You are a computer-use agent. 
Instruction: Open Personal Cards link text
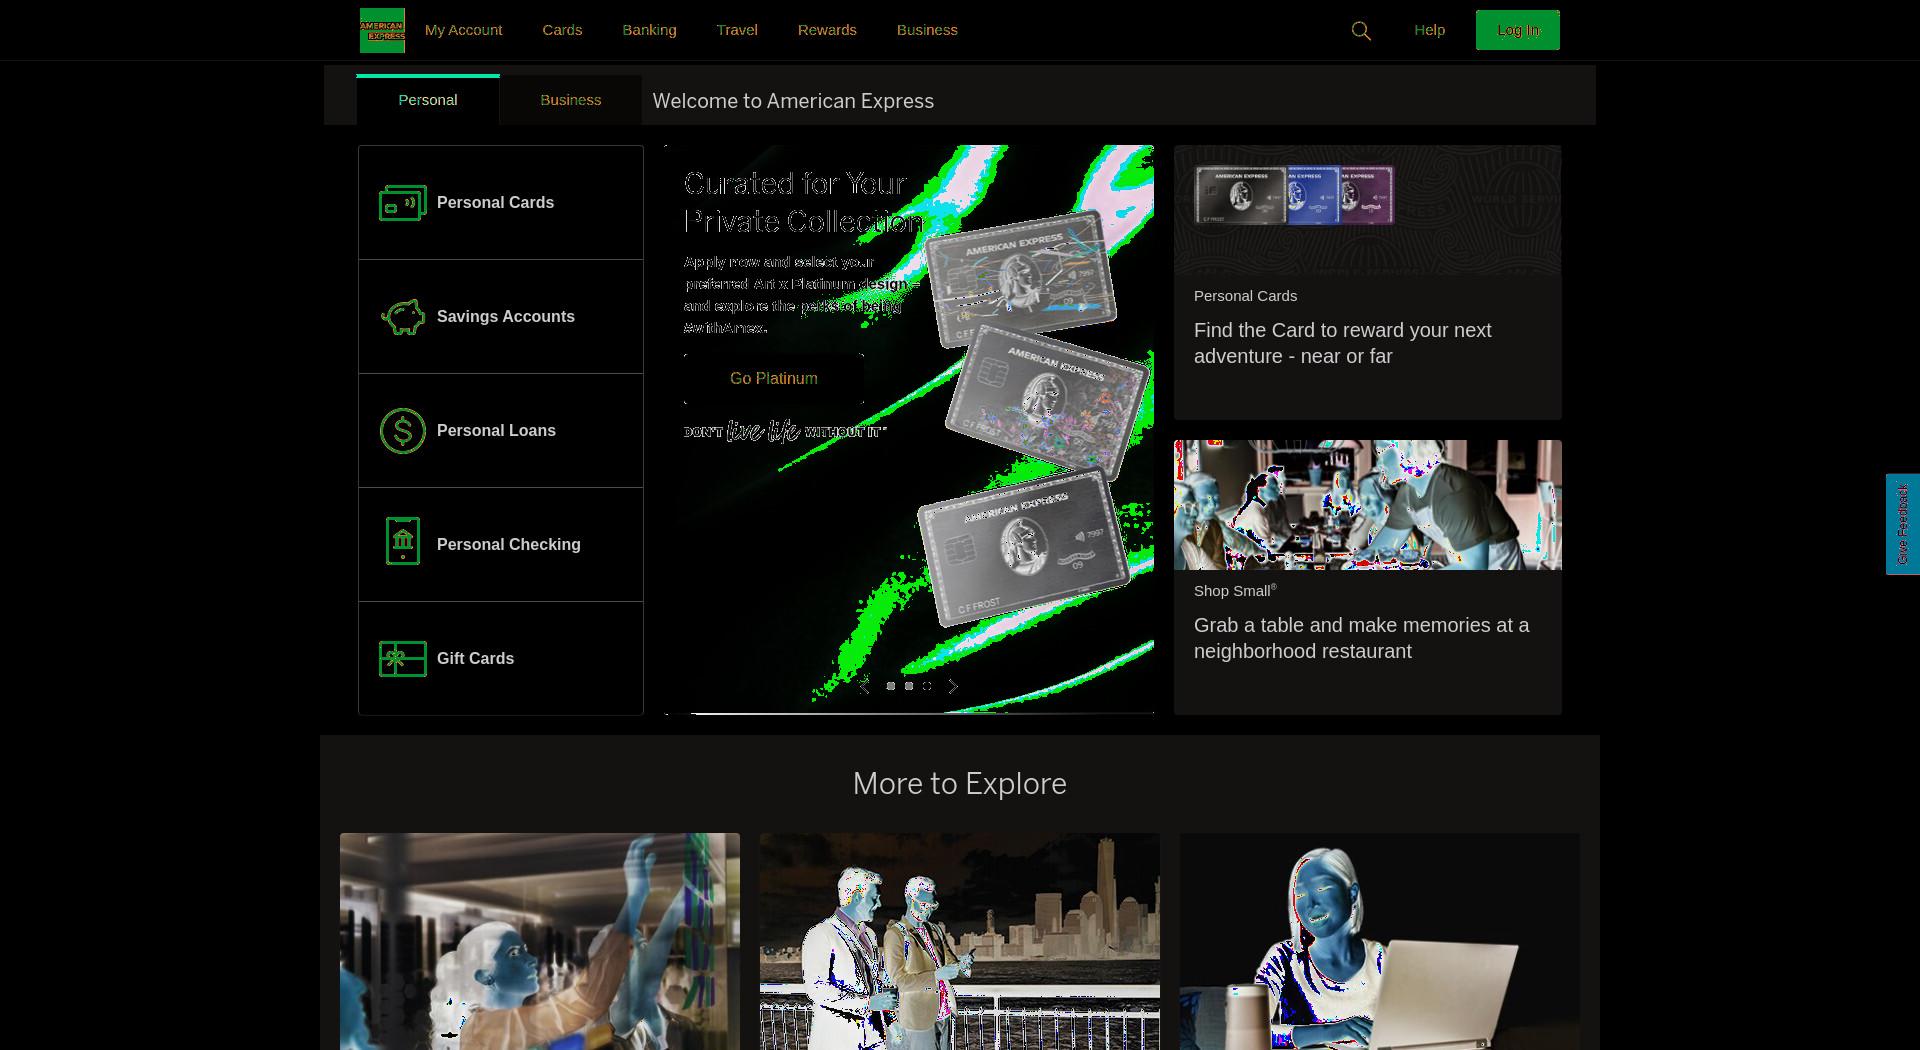coord(495,203)
